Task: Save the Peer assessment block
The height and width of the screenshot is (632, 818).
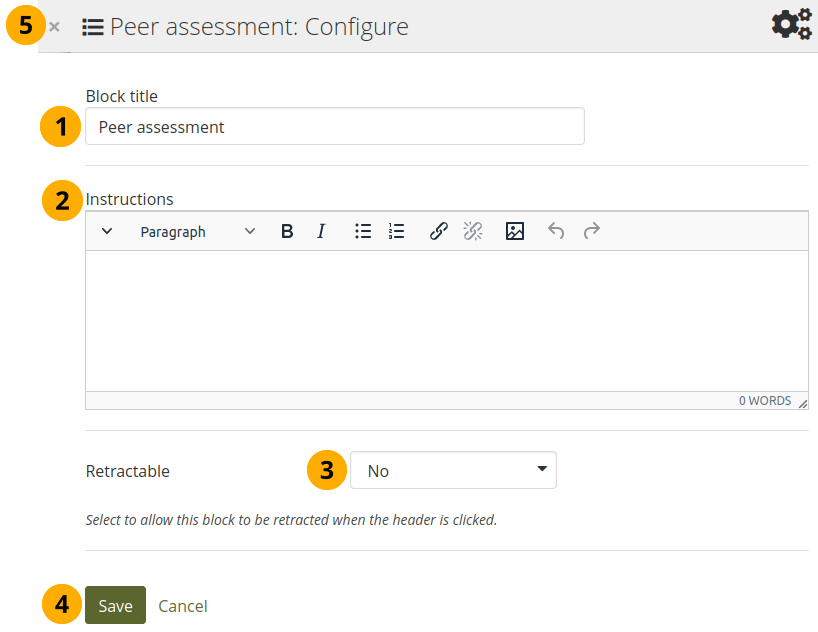Action: [x=115, y=605]
